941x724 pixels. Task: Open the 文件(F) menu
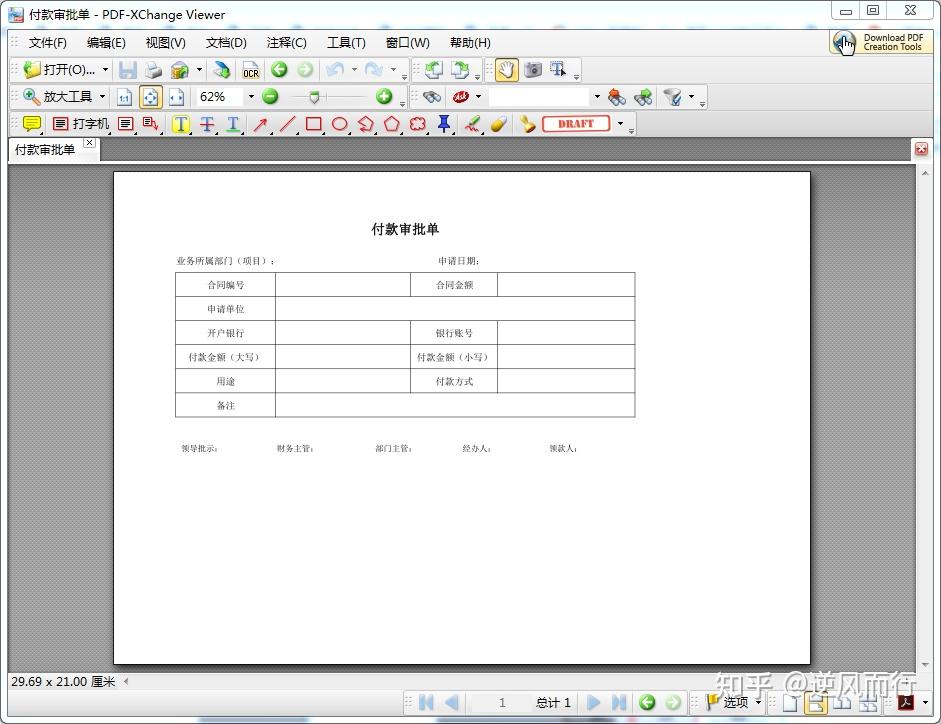pyautogui.click(x=48, y=43)
